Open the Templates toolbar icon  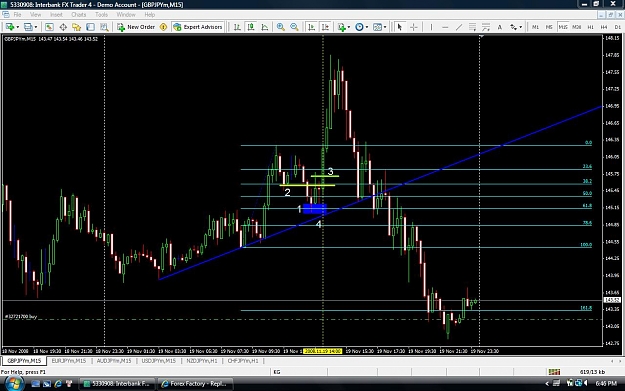(377, 27)
